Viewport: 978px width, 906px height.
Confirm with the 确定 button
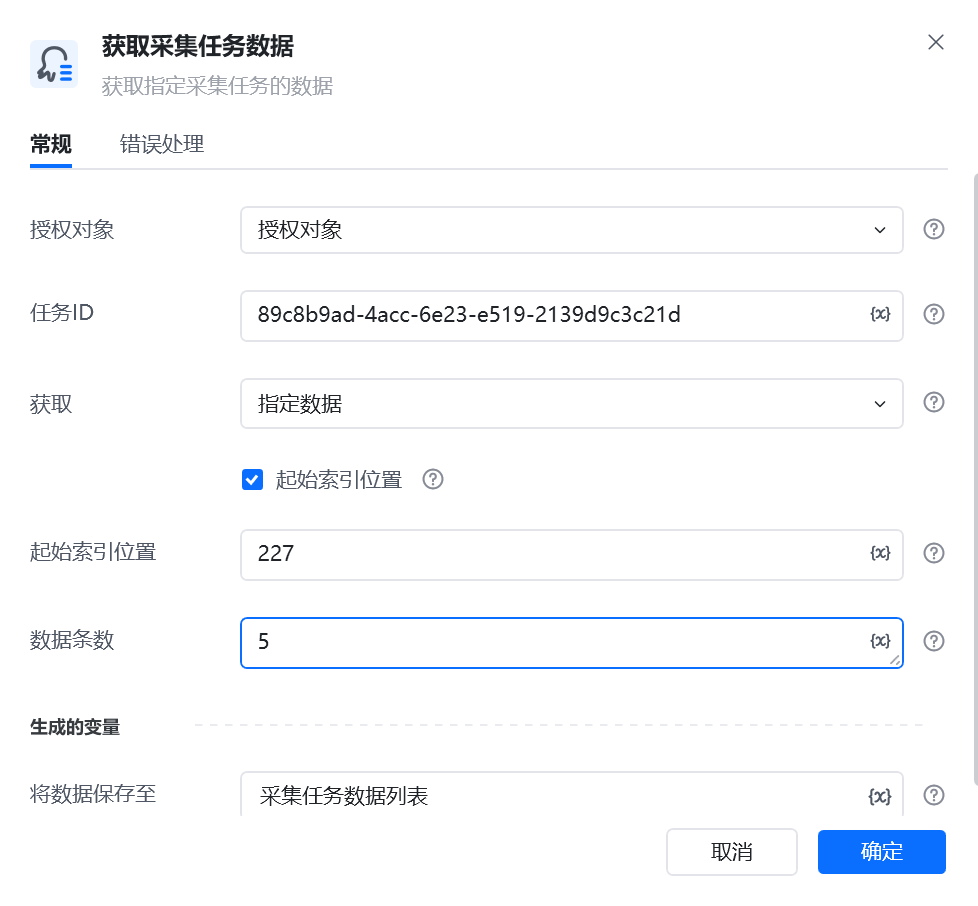tap(881, 852)
